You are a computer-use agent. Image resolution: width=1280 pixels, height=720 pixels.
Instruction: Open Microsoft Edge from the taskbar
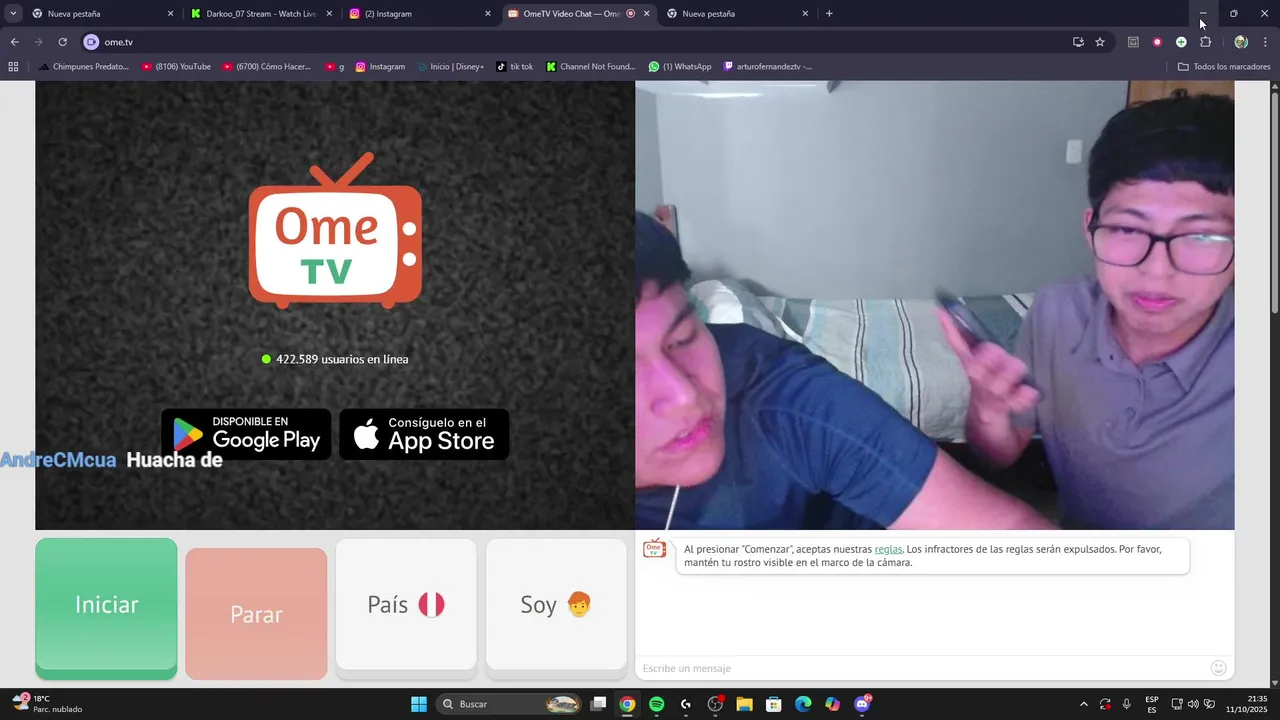[803, 704]
